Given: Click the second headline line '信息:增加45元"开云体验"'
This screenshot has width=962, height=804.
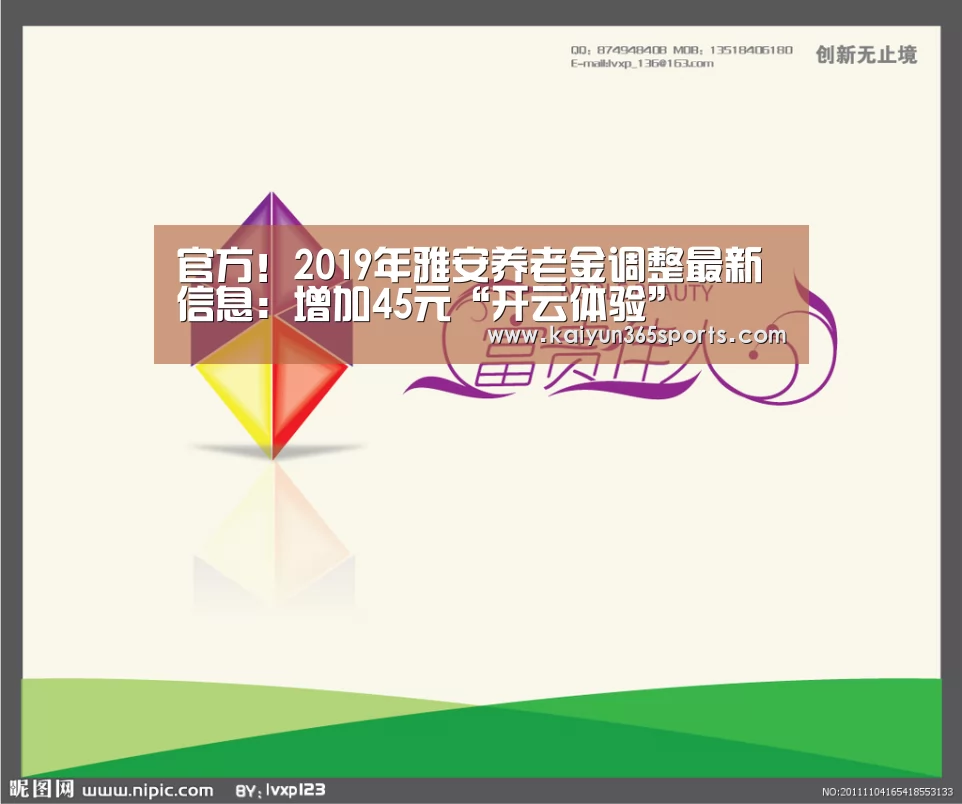Looking at the screenshot, I should (421, 303).
